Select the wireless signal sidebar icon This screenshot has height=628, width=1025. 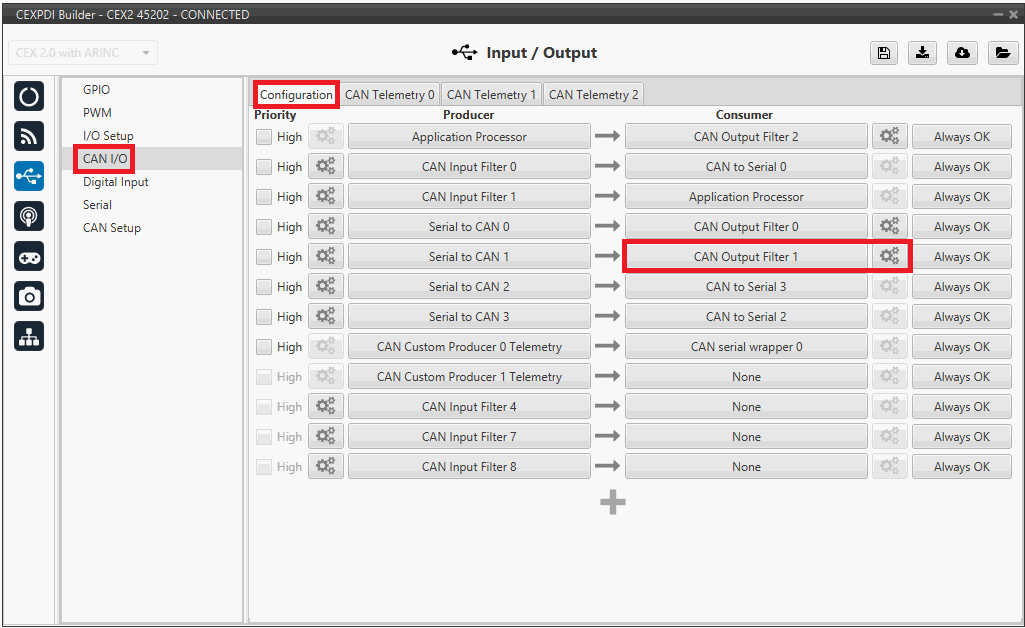[x=29, y=136]
